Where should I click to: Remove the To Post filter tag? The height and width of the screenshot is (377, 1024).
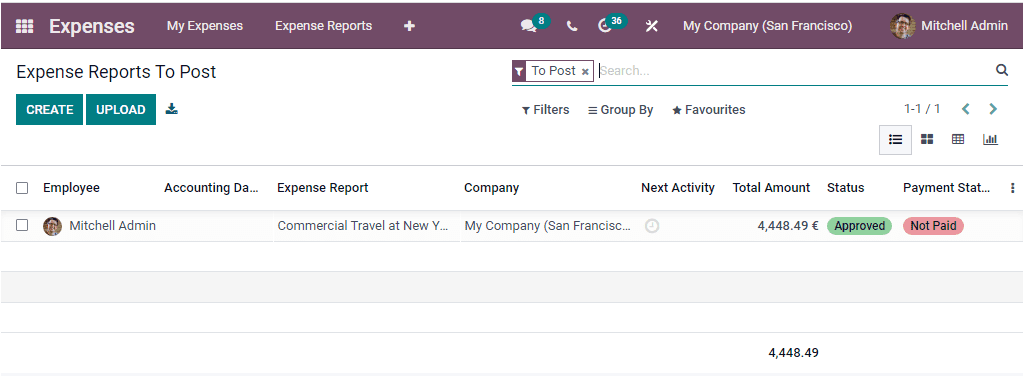(x=585, y=71)
